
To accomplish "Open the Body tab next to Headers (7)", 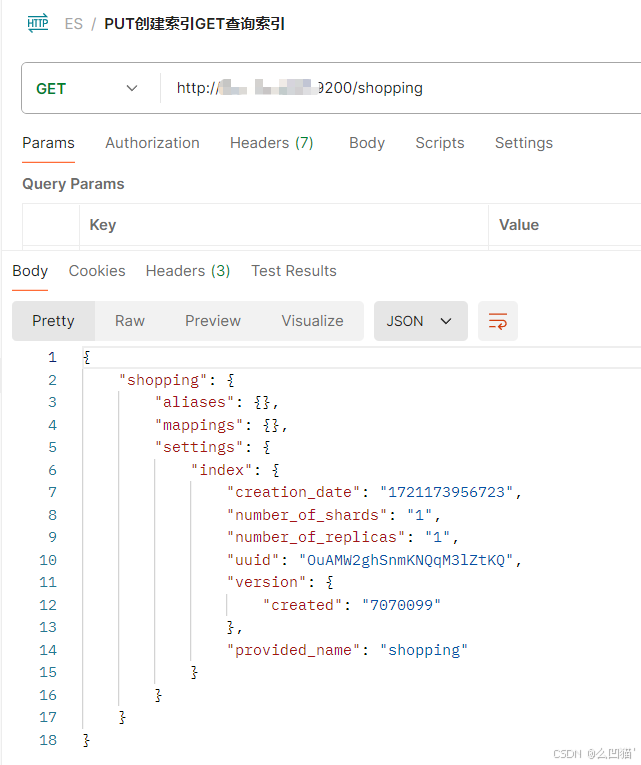I will (x=367, y=143).
